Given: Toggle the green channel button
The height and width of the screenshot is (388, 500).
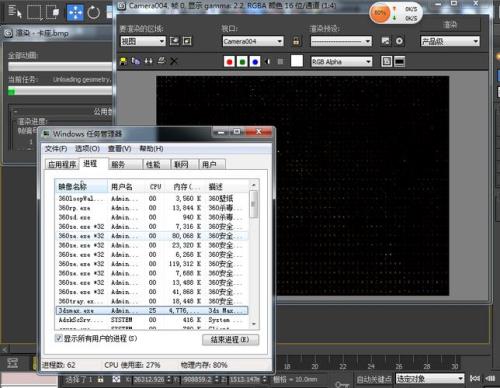Looking at the screenshot, I should [242, 62].
